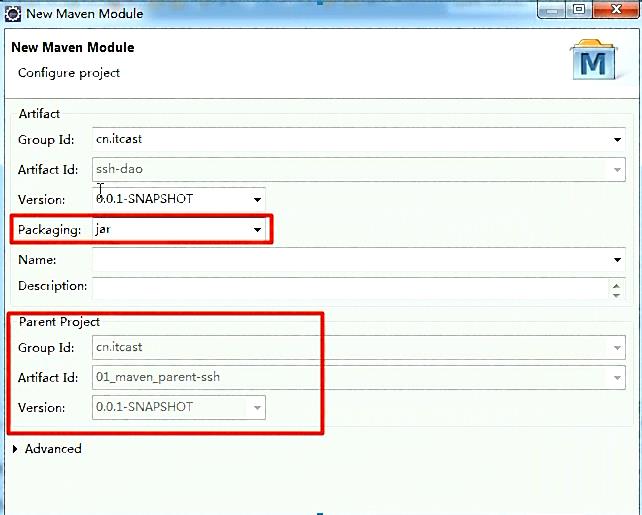Click the Description scroll down arrow
This screenshot has height=515, width=642.
tap(617, 295)
